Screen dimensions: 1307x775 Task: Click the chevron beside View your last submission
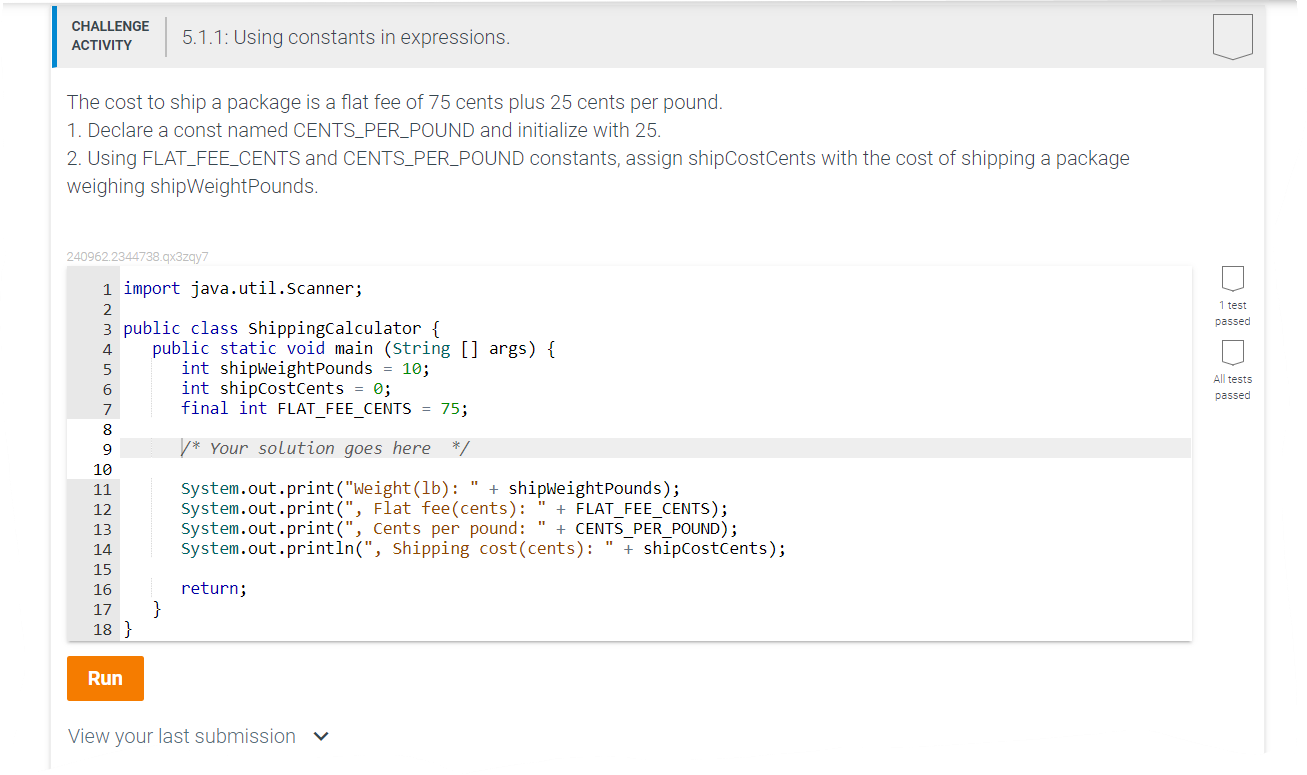(320, 736)
